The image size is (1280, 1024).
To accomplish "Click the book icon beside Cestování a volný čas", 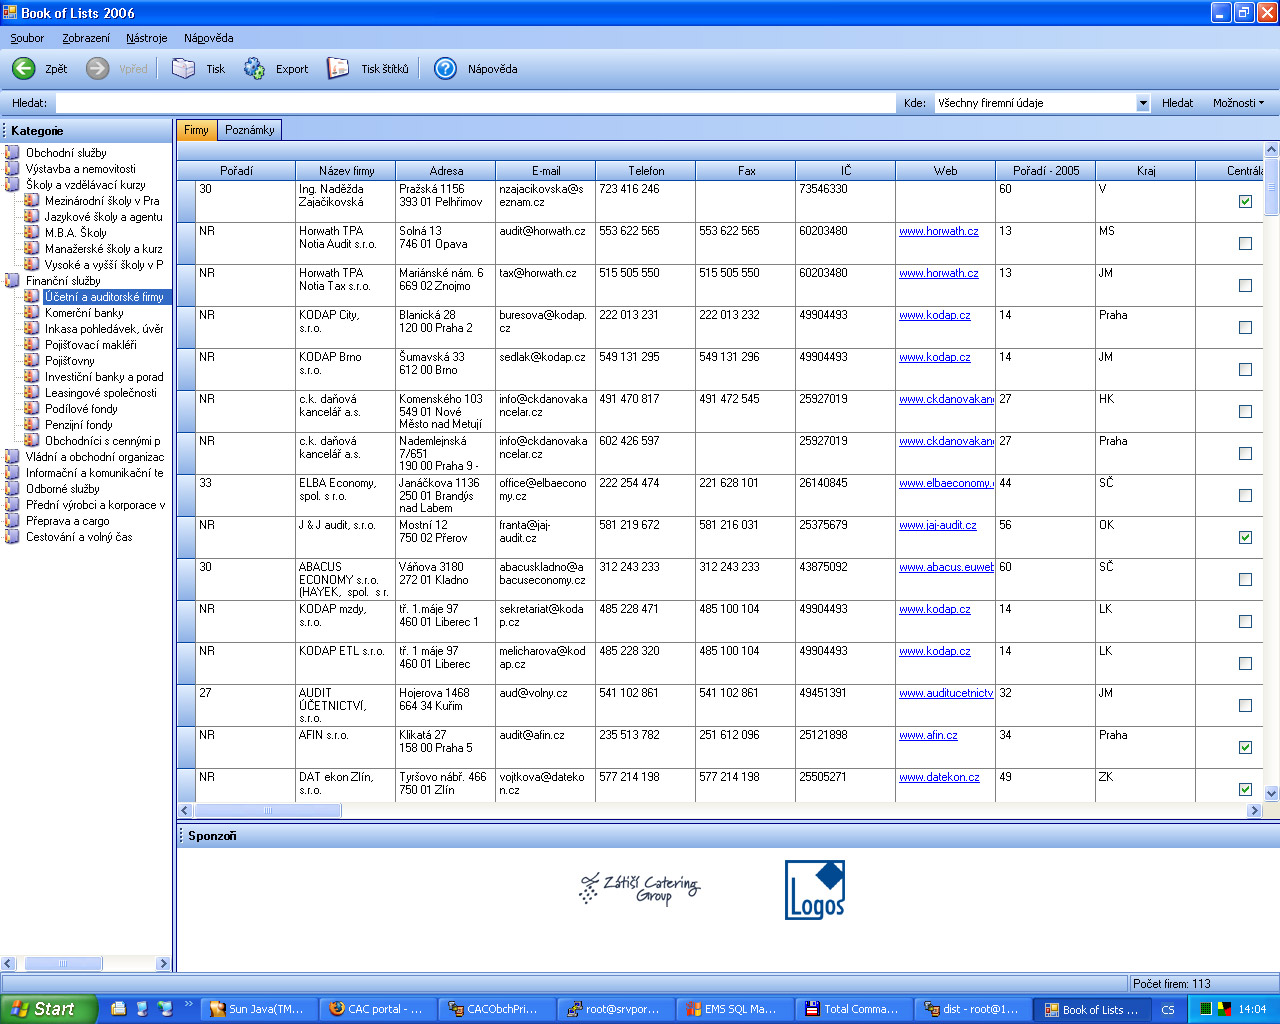I will (x=12, y=537).
